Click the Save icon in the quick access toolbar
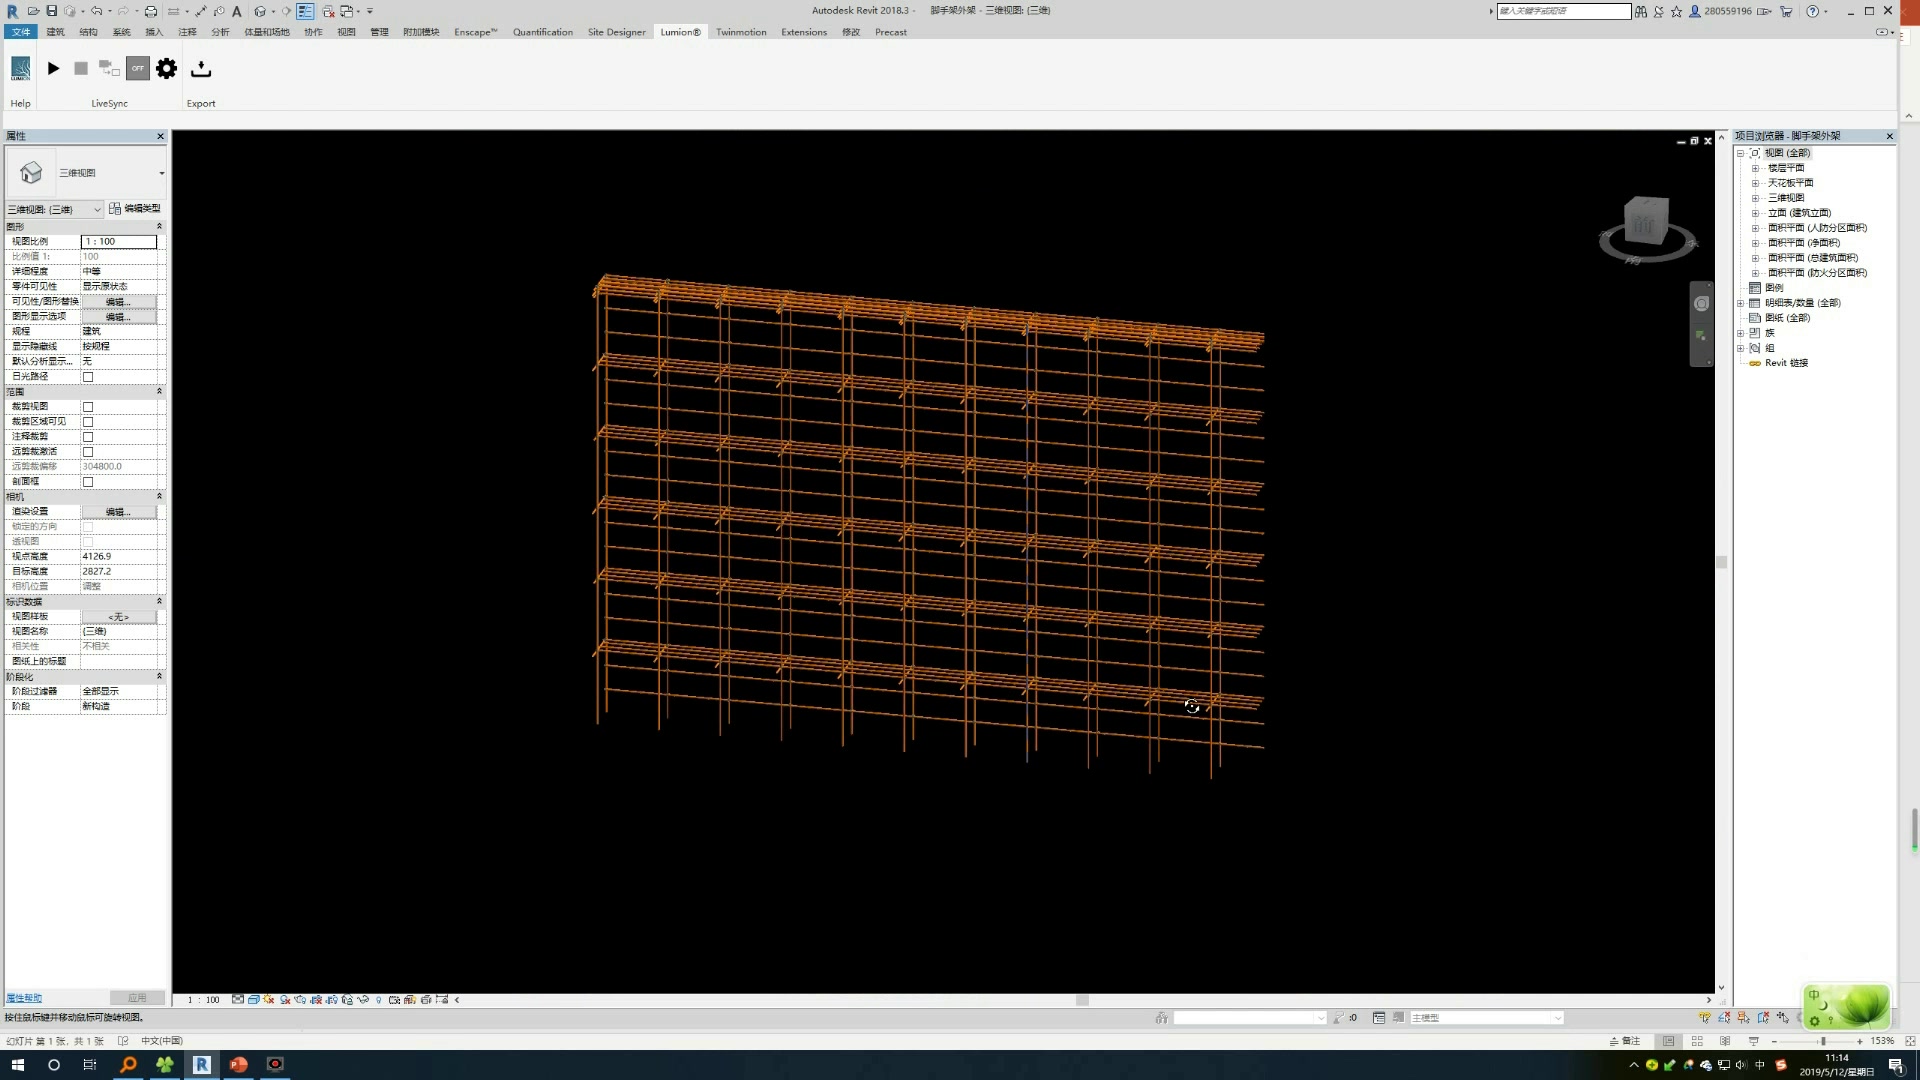This screenshot has height=1080, width=1920. click(51, 11)
